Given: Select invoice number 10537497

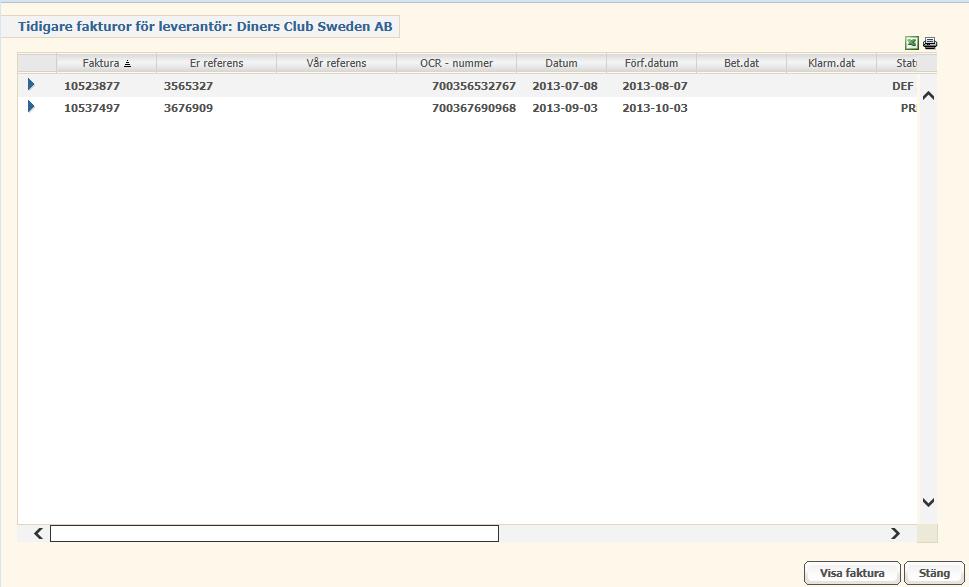Looking at the screenshot, I should pyautogui.click(x=92, y=108).
